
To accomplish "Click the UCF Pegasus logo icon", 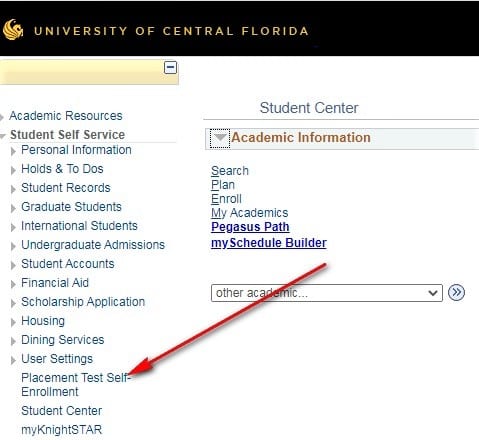I will (x=13, y=30).
